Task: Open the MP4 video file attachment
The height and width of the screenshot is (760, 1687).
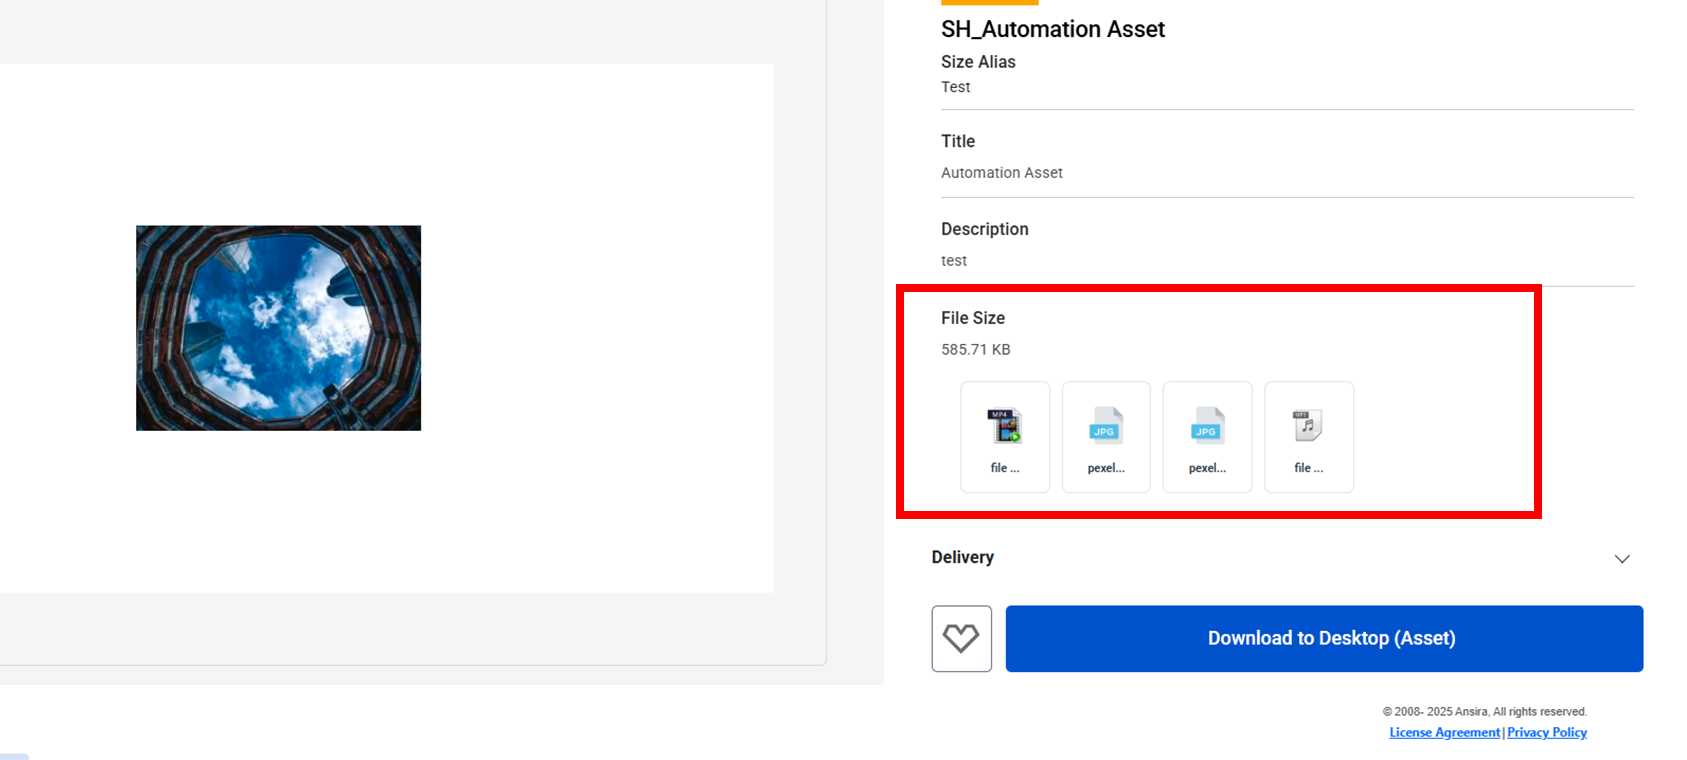Action: click(x=1005, y=437)
